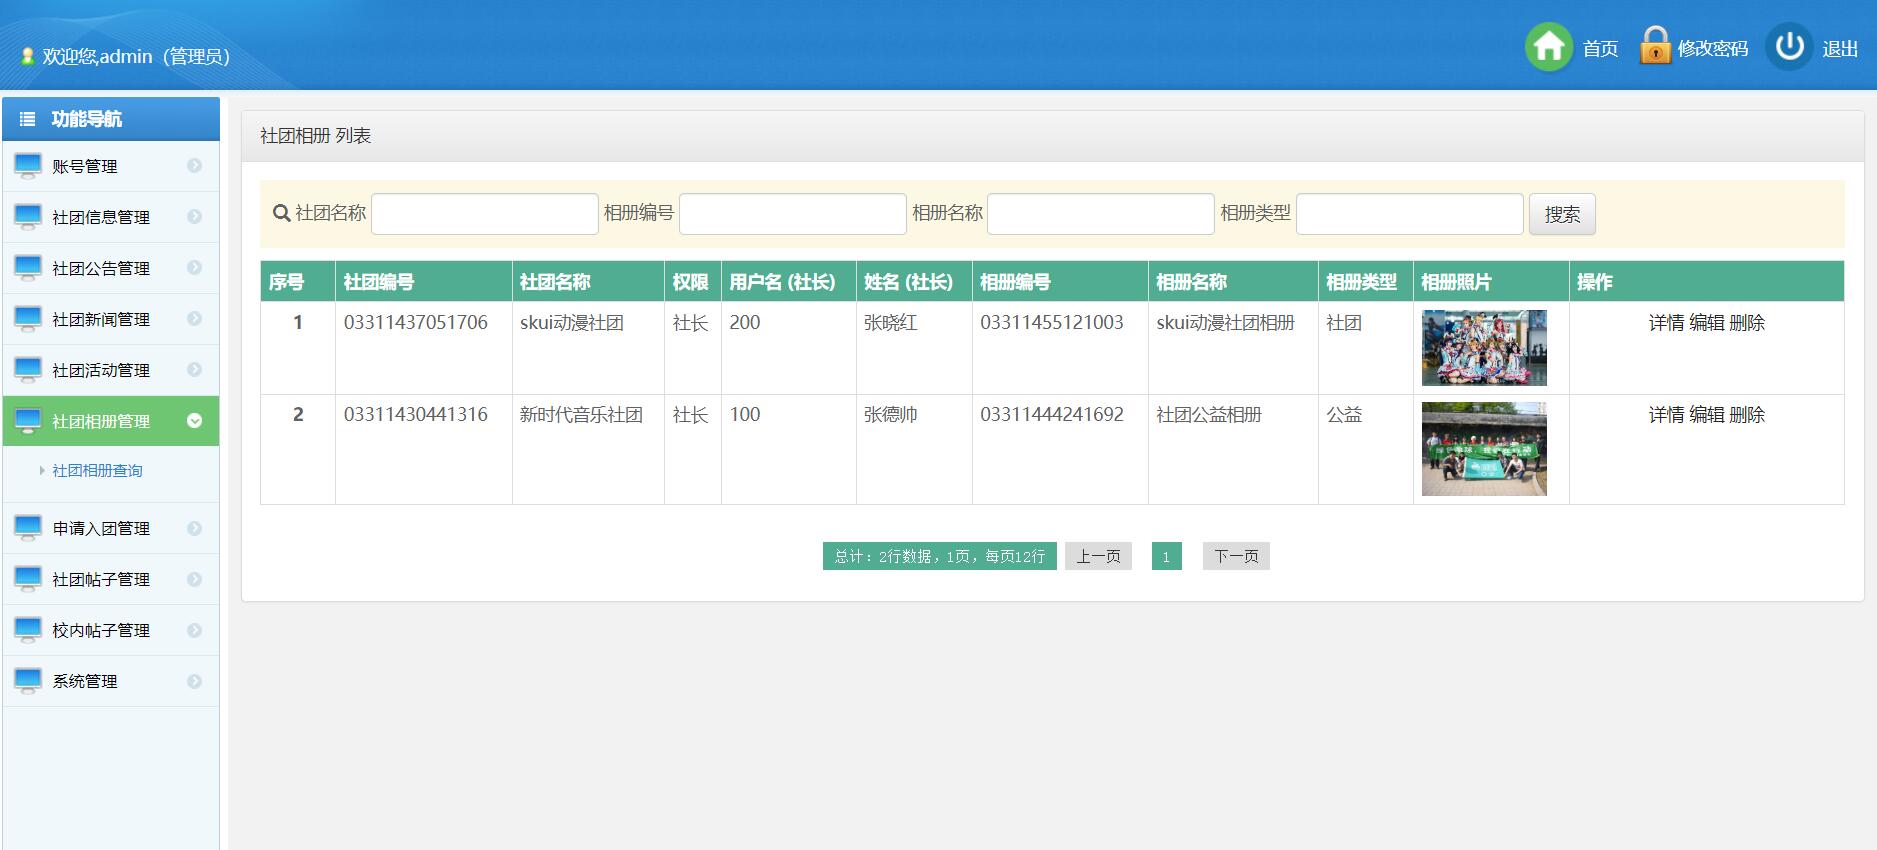Click the 总计 summary label
Image resolution: width=1877 pixels, height=850 pixels.
point(940,556)
